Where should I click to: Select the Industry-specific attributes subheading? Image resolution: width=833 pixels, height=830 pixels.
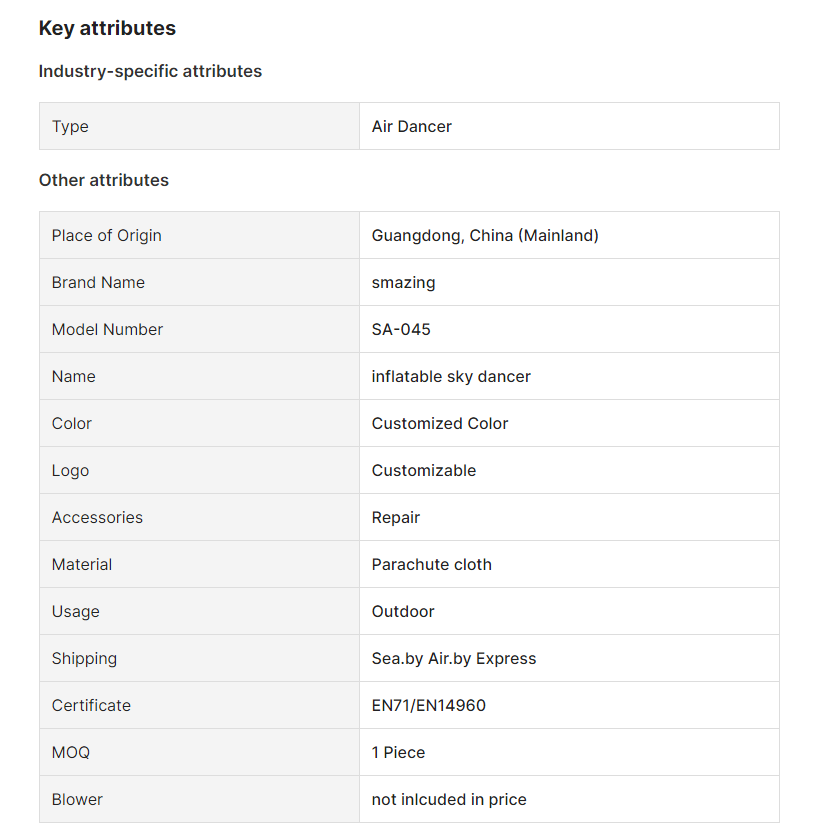click(150, 71)
